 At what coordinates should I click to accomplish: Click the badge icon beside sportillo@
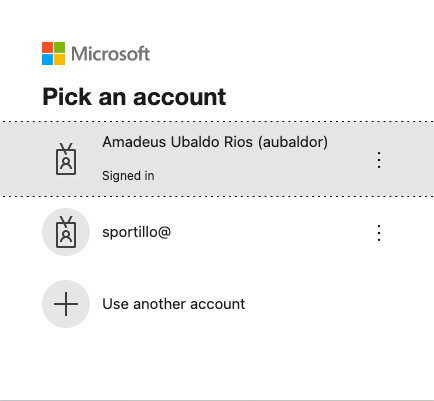click(x=66, y=232)
